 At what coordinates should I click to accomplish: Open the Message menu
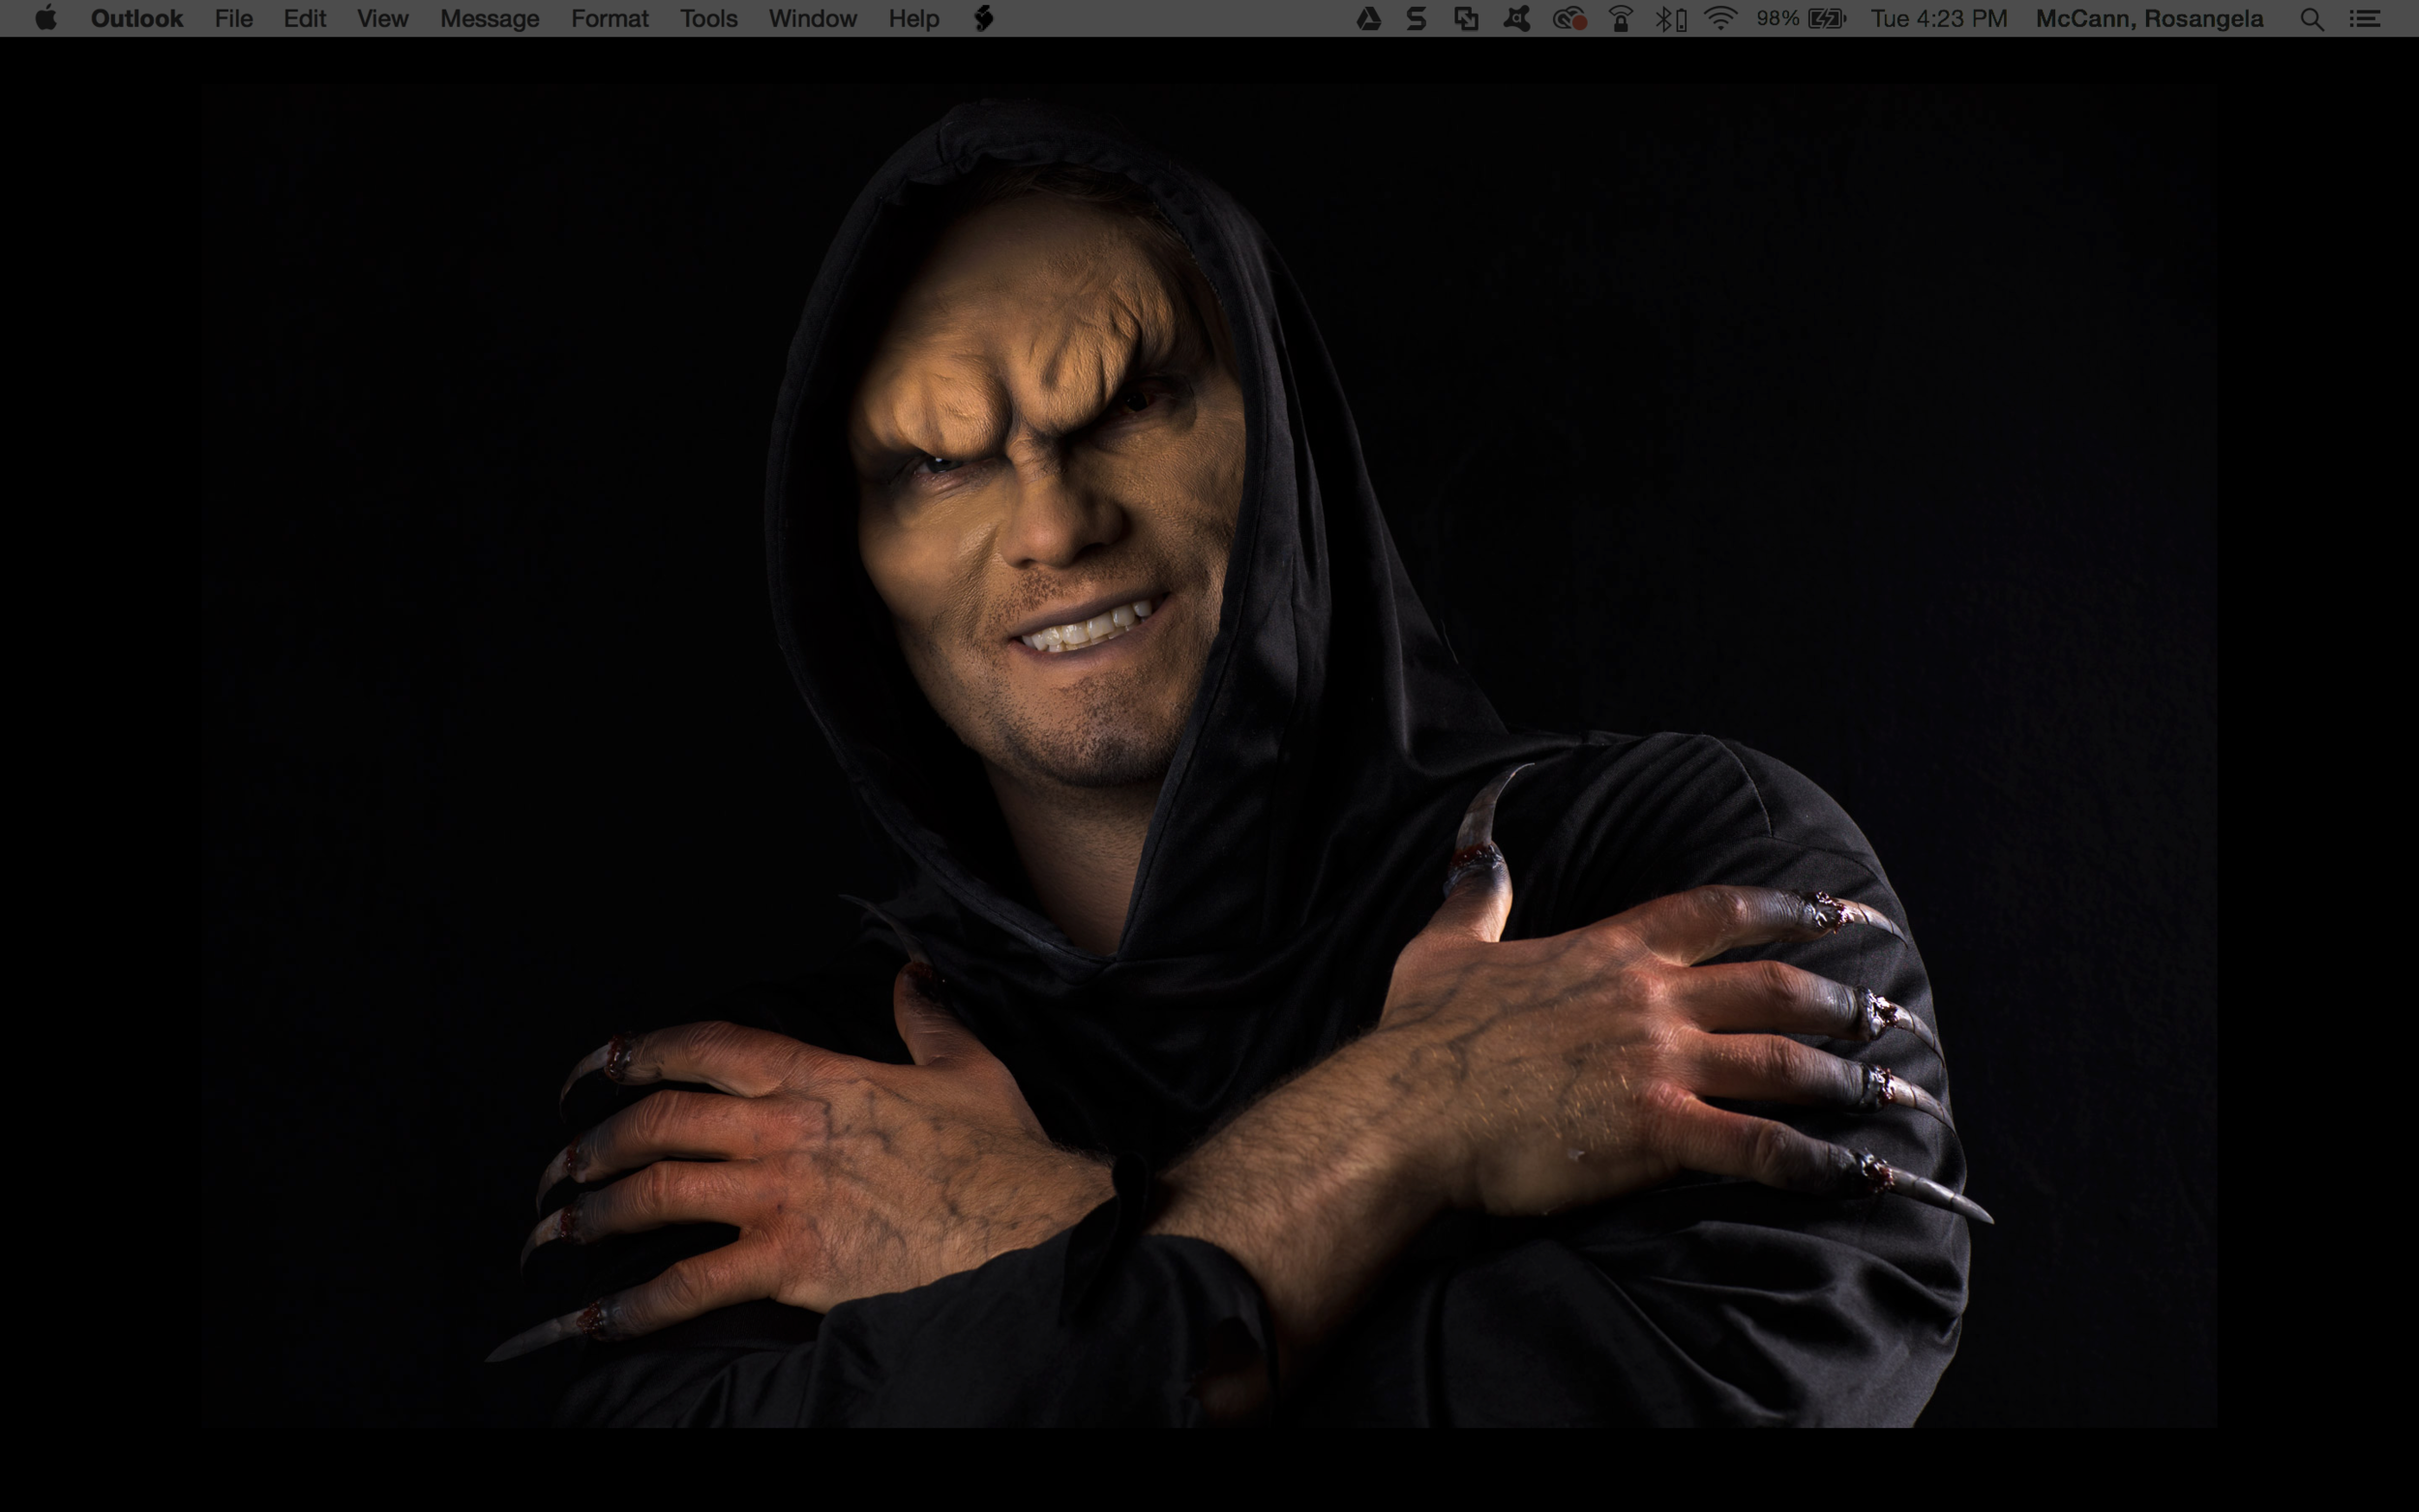tap(489, 18)
